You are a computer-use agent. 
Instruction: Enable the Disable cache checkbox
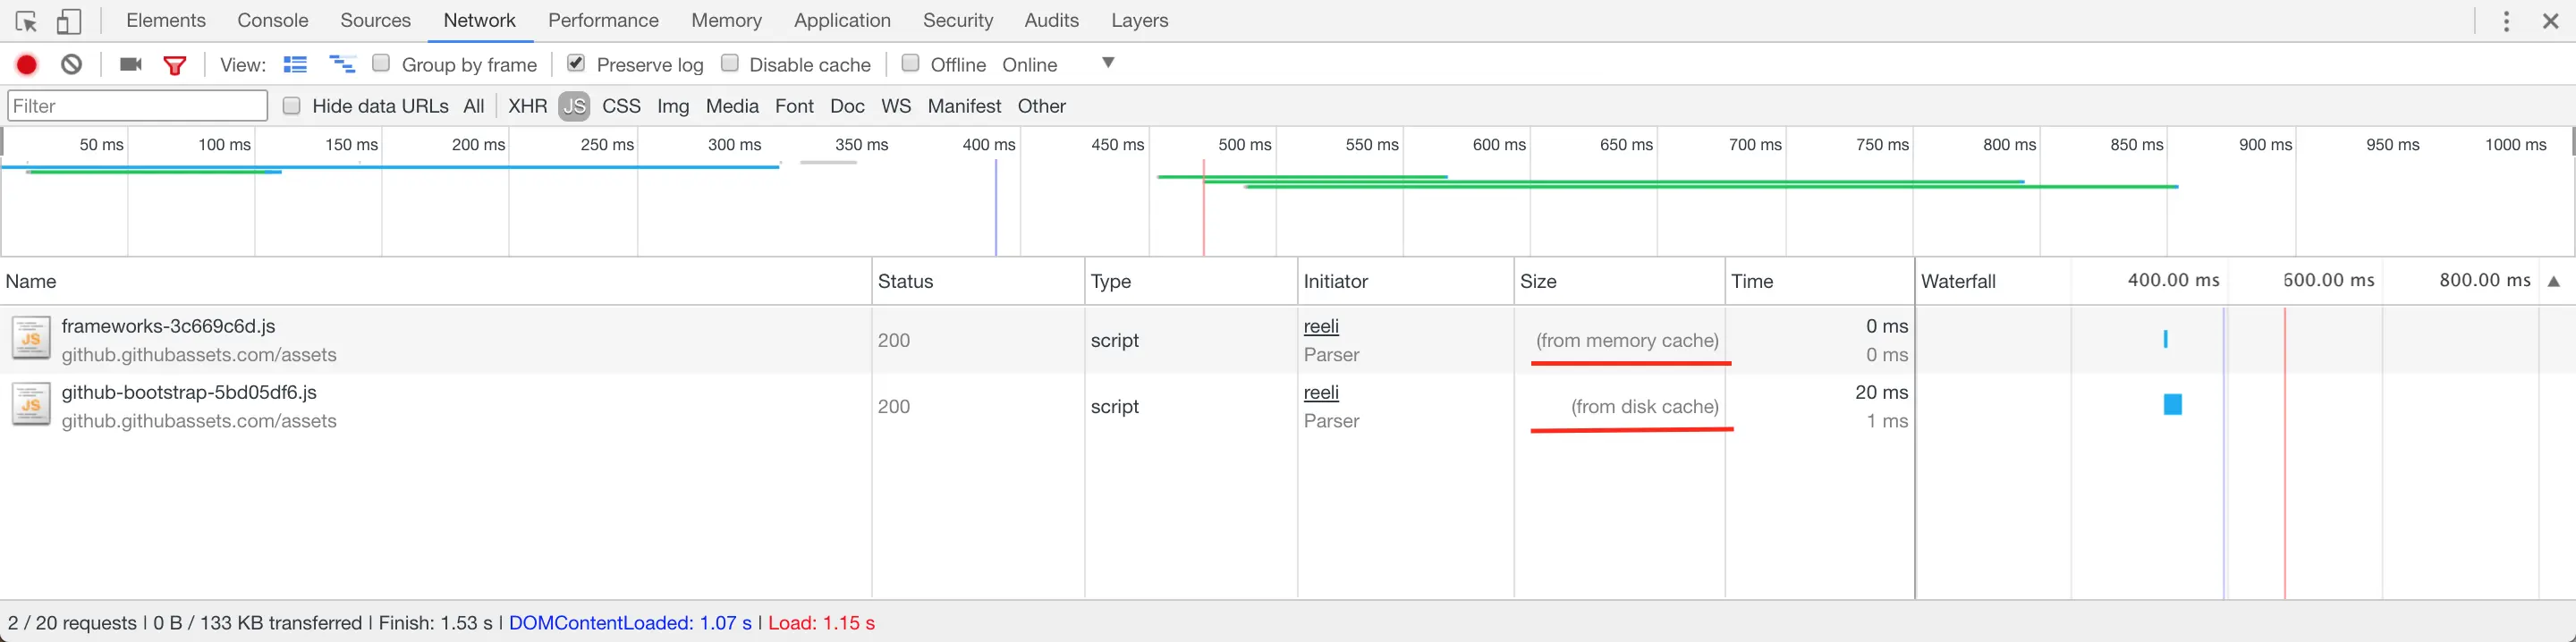coord(730,64)
